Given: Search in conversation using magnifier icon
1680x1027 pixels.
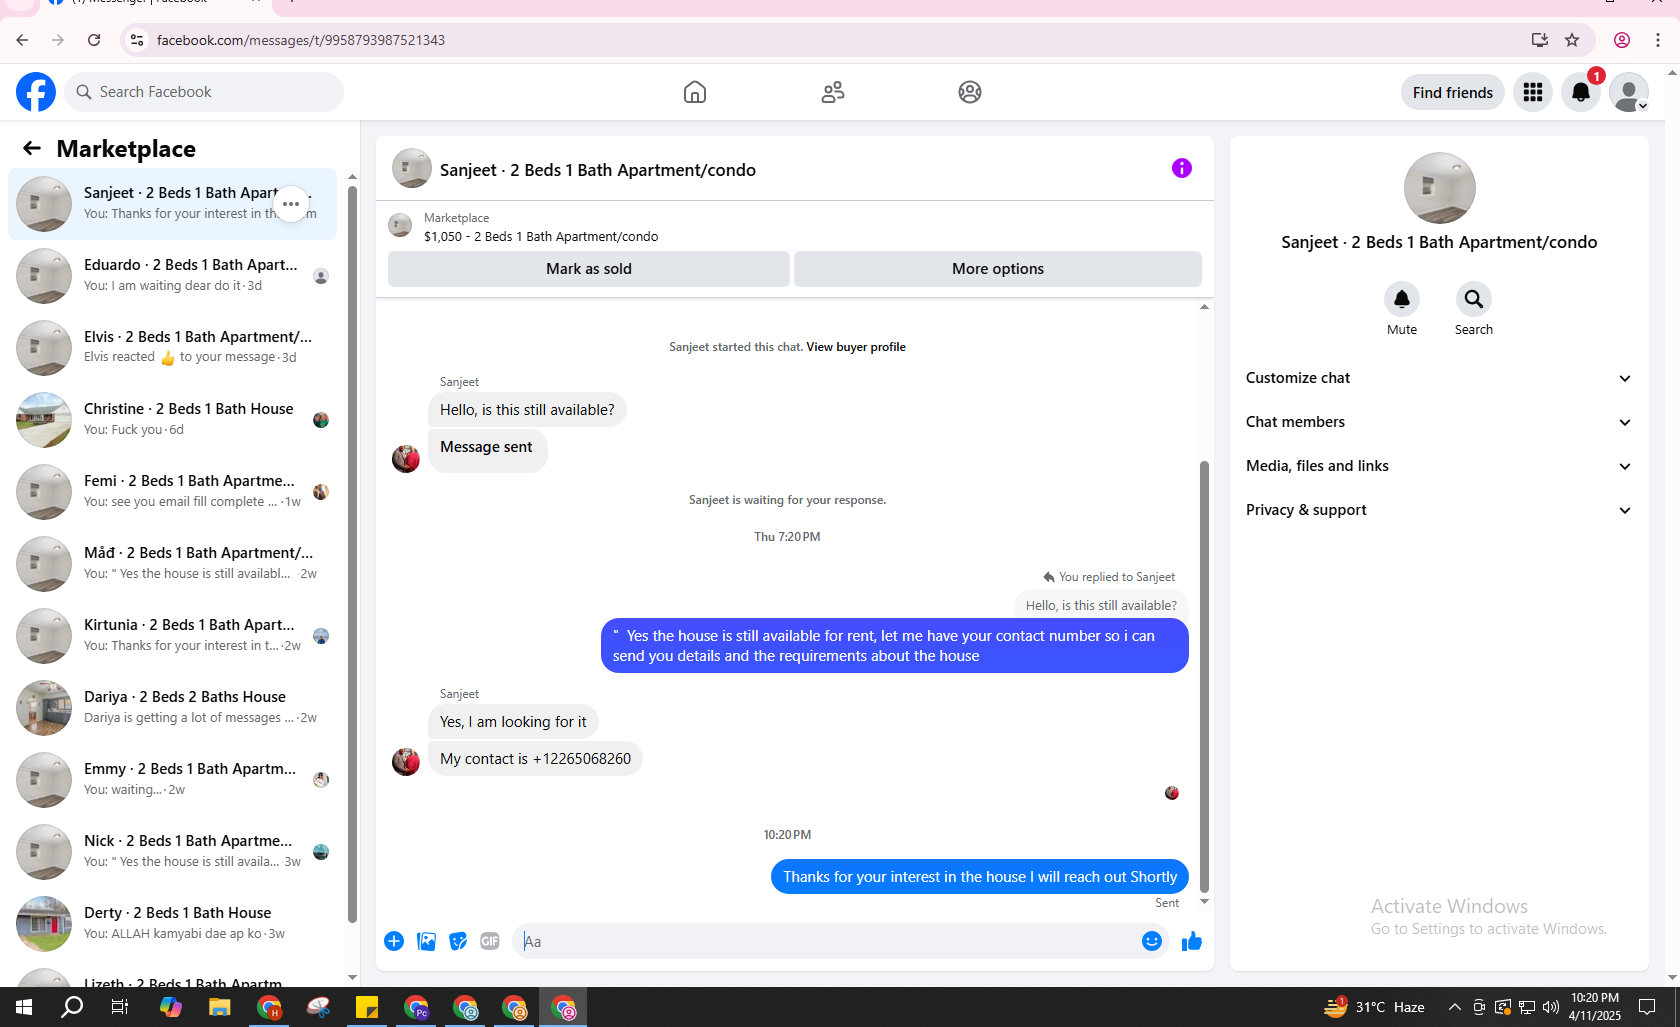Looking at the screenshot, I should click(x=1474, y=299).
